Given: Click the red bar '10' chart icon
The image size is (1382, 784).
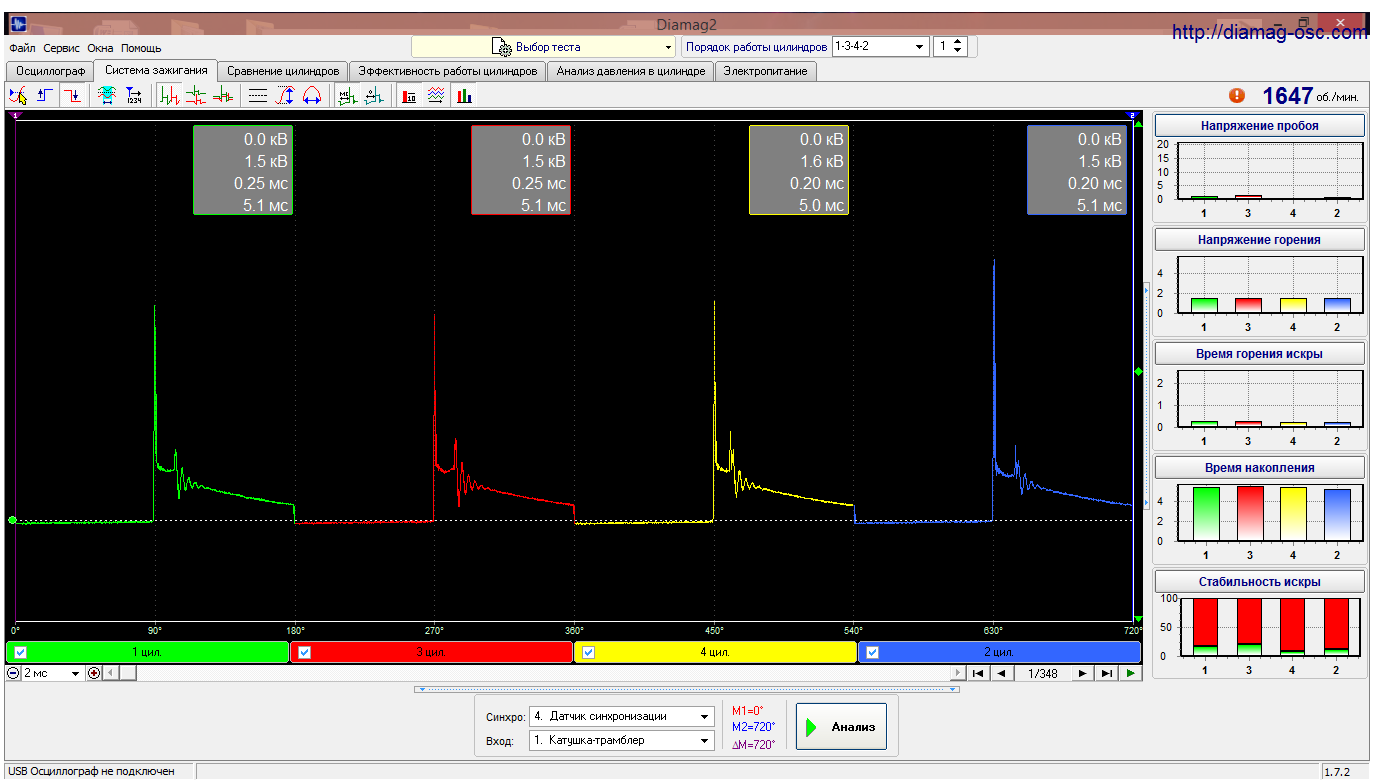Looking at the screenshot, I should tap(409, 96).
